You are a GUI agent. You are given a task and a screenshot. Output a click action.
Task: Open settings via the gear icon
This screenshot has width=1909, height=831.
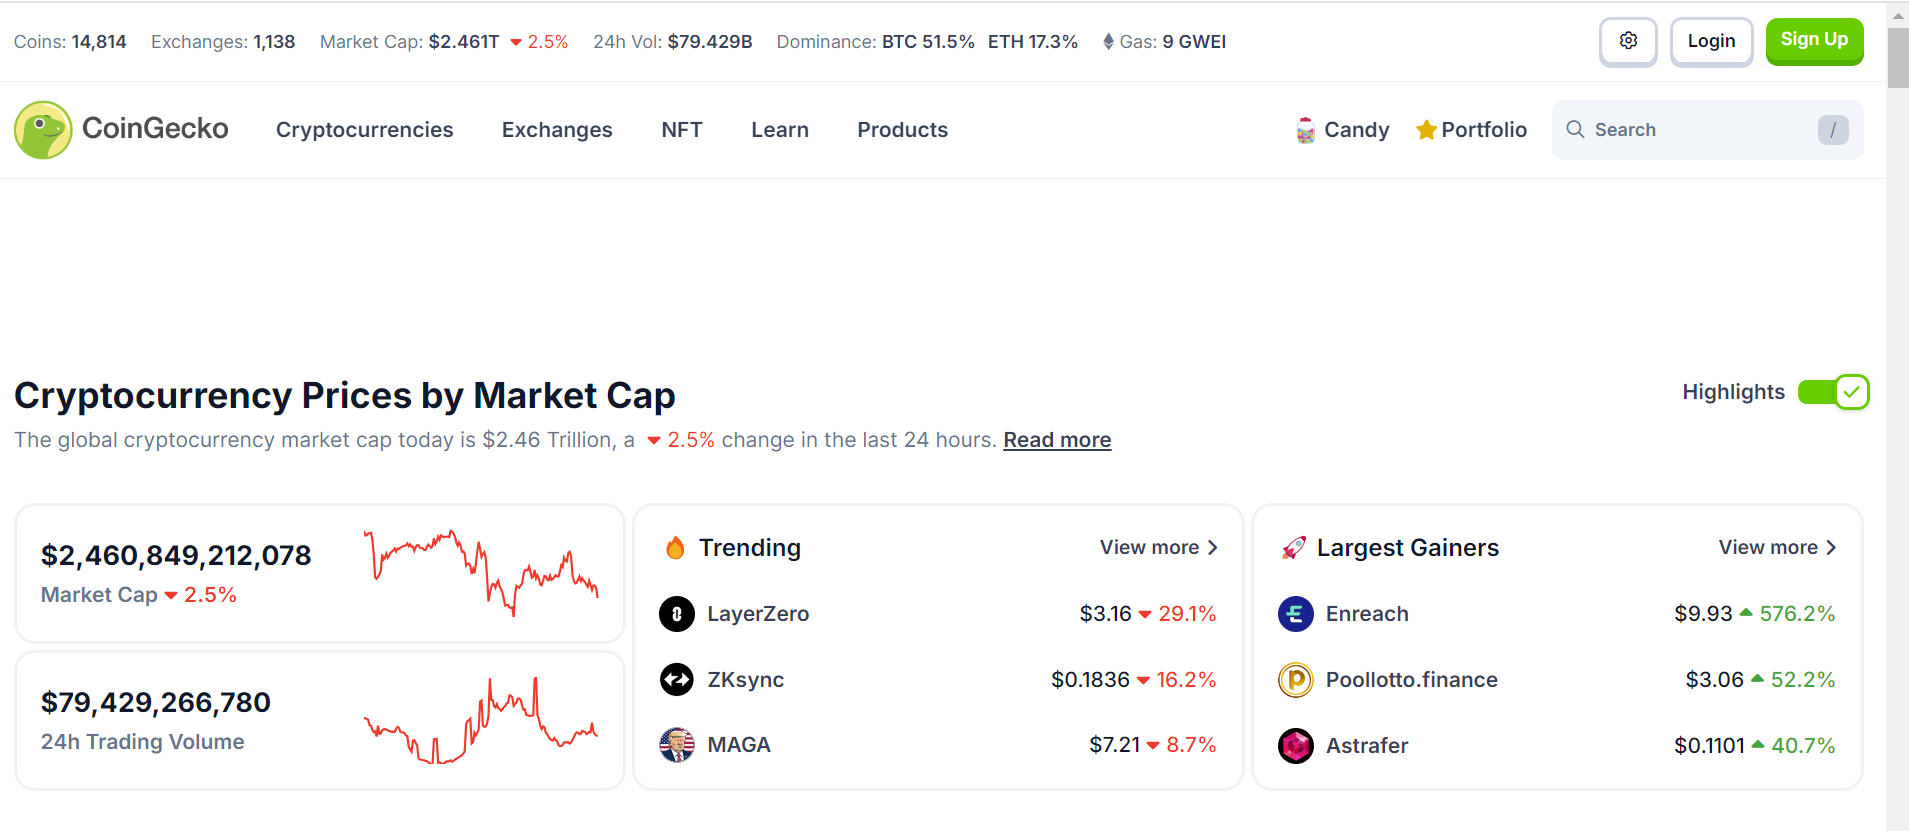(1628, 41)
